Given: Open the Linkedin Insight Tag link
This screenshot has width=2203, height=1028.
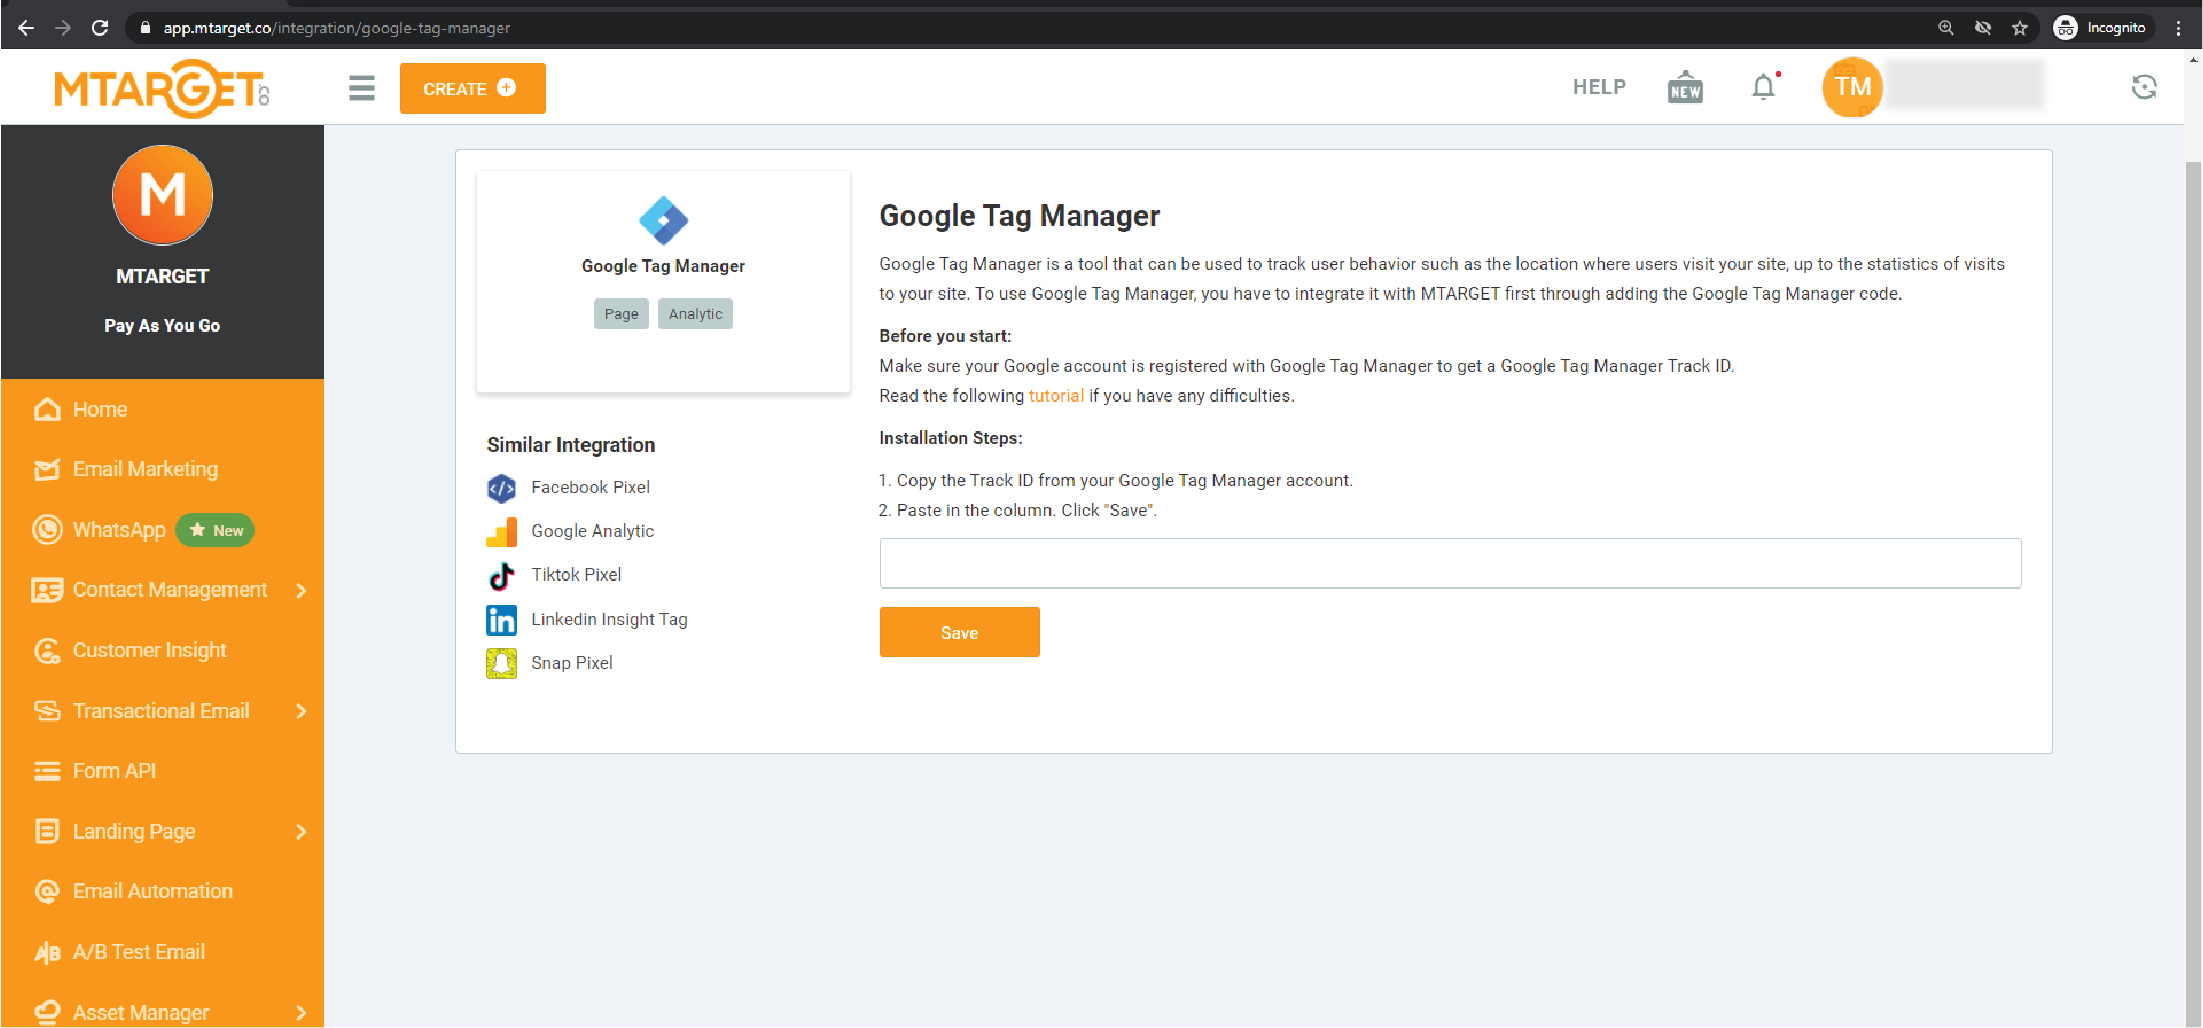Looking at the screenshot, I should 609,619.
